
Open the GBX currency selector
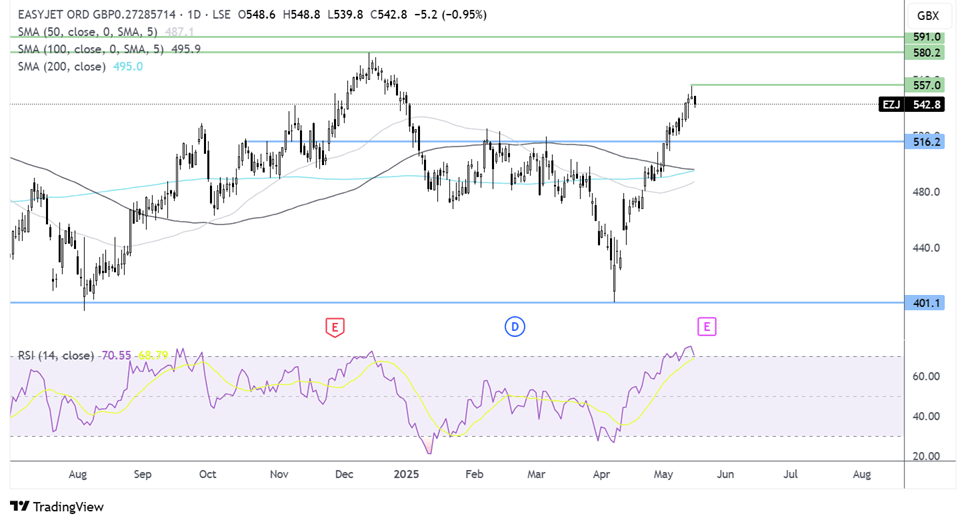[927, 15]
